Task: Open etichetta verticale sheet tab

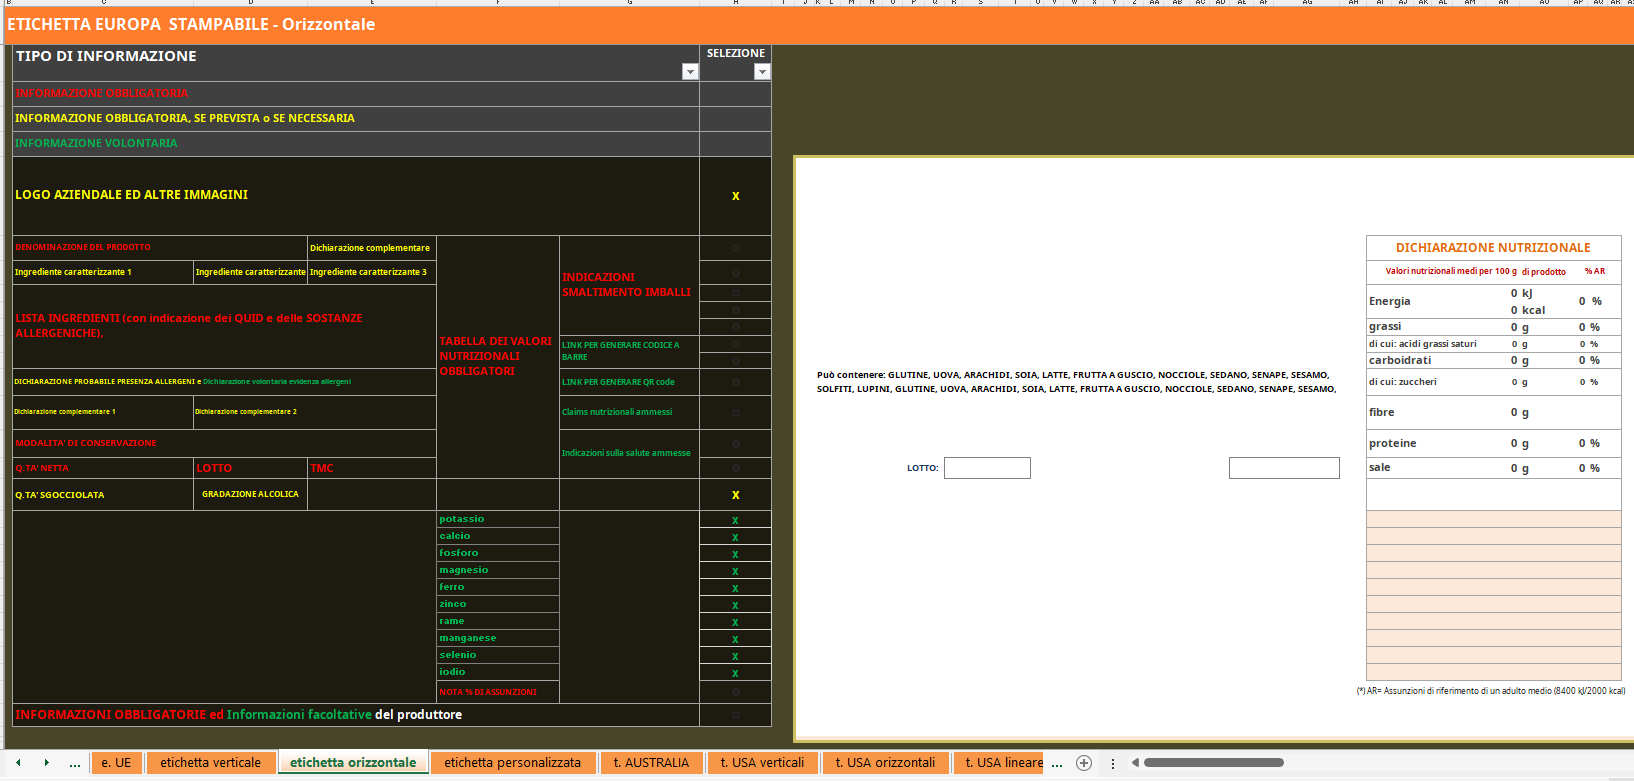Action: pos(210,763)
